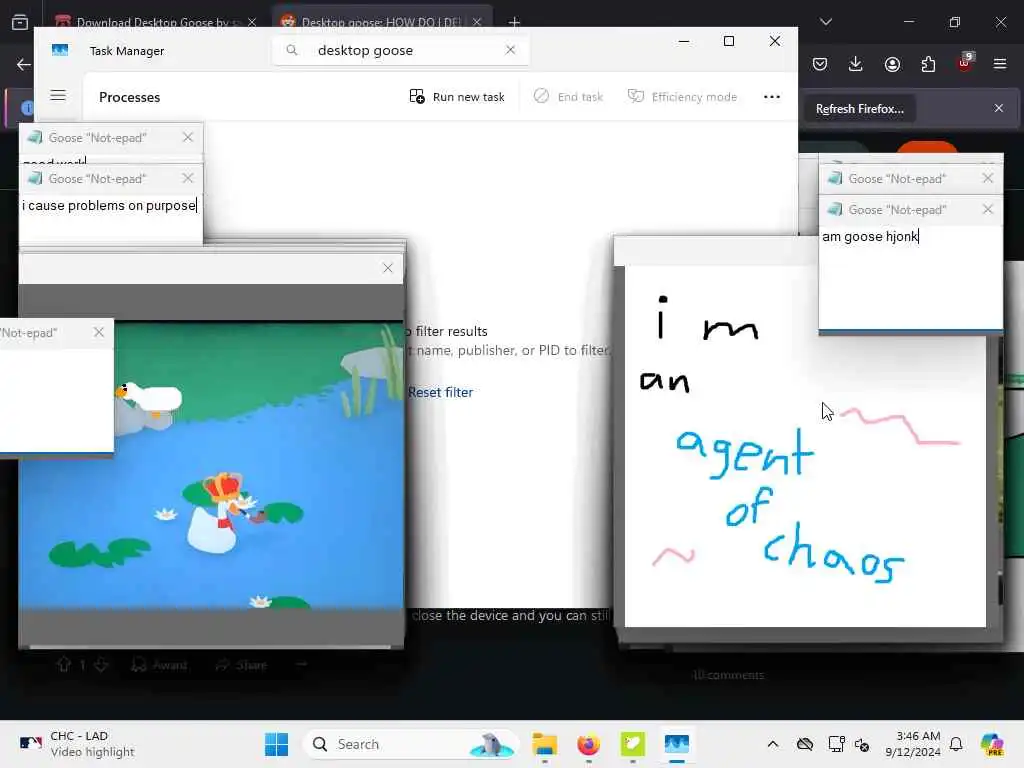Viewport: 1024px width, 768px height.
Task: Click the Task Manager search magnifier icon
Action: [292, 50]
